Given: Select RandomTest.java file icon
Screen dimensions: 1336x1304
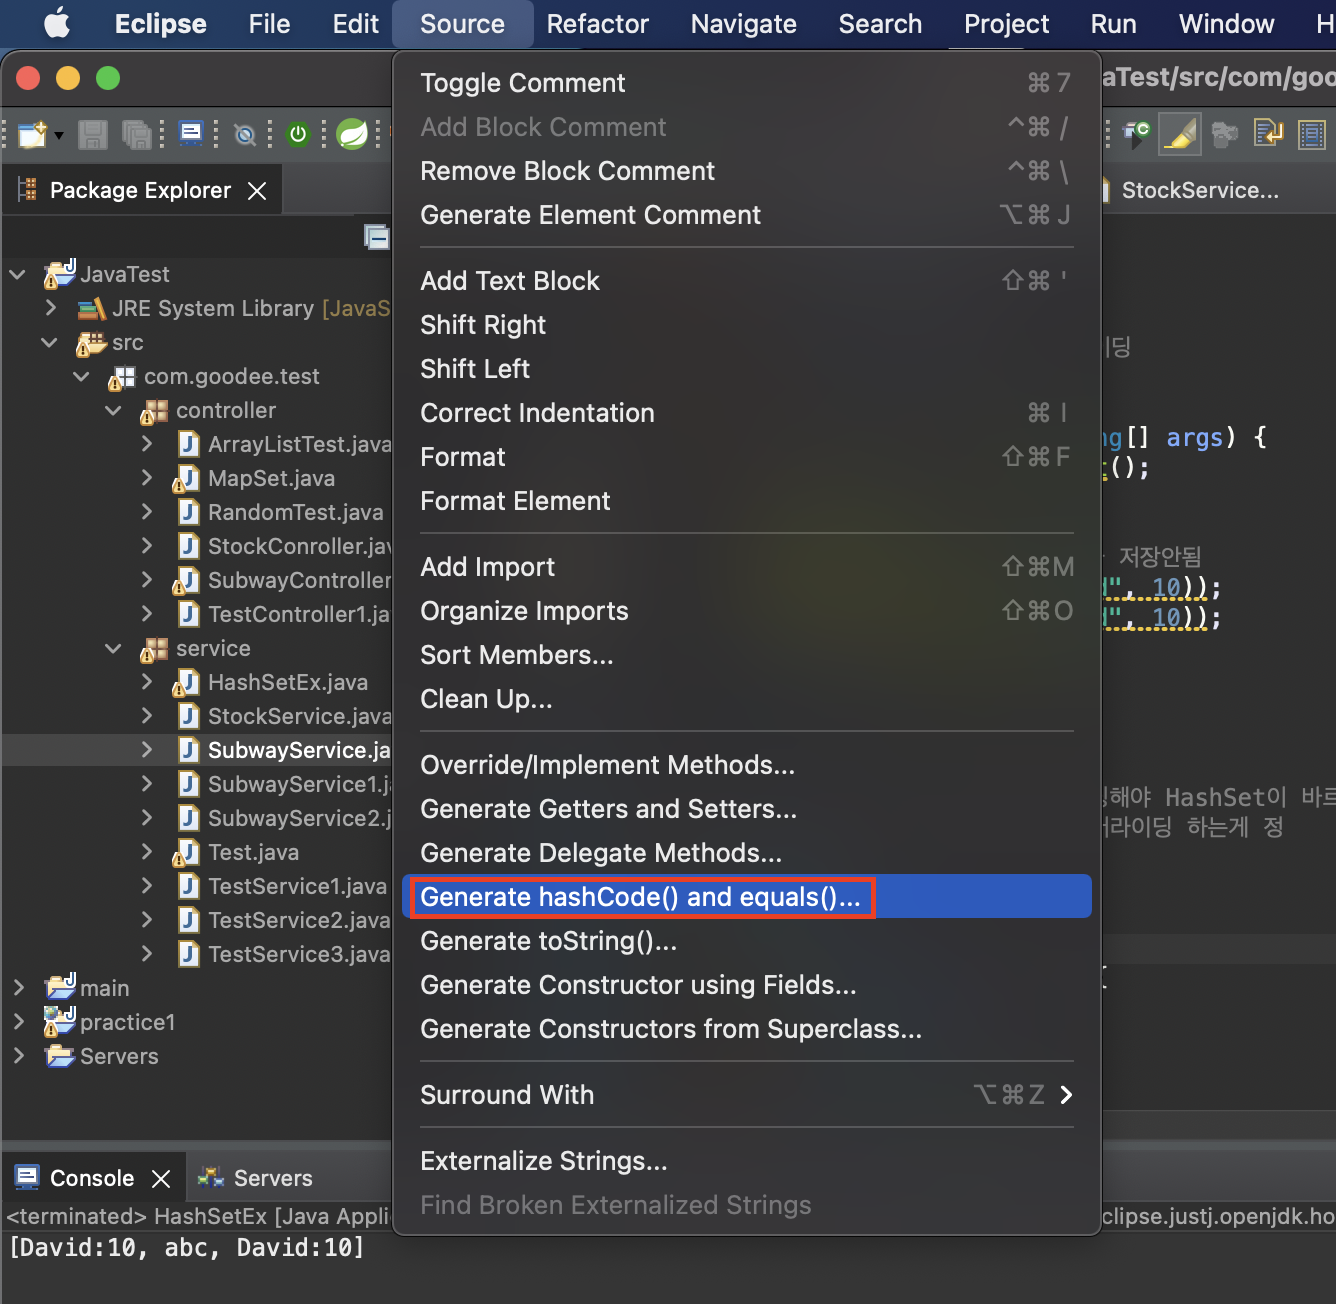Looking at the screenshot, I should click(188, 512).
